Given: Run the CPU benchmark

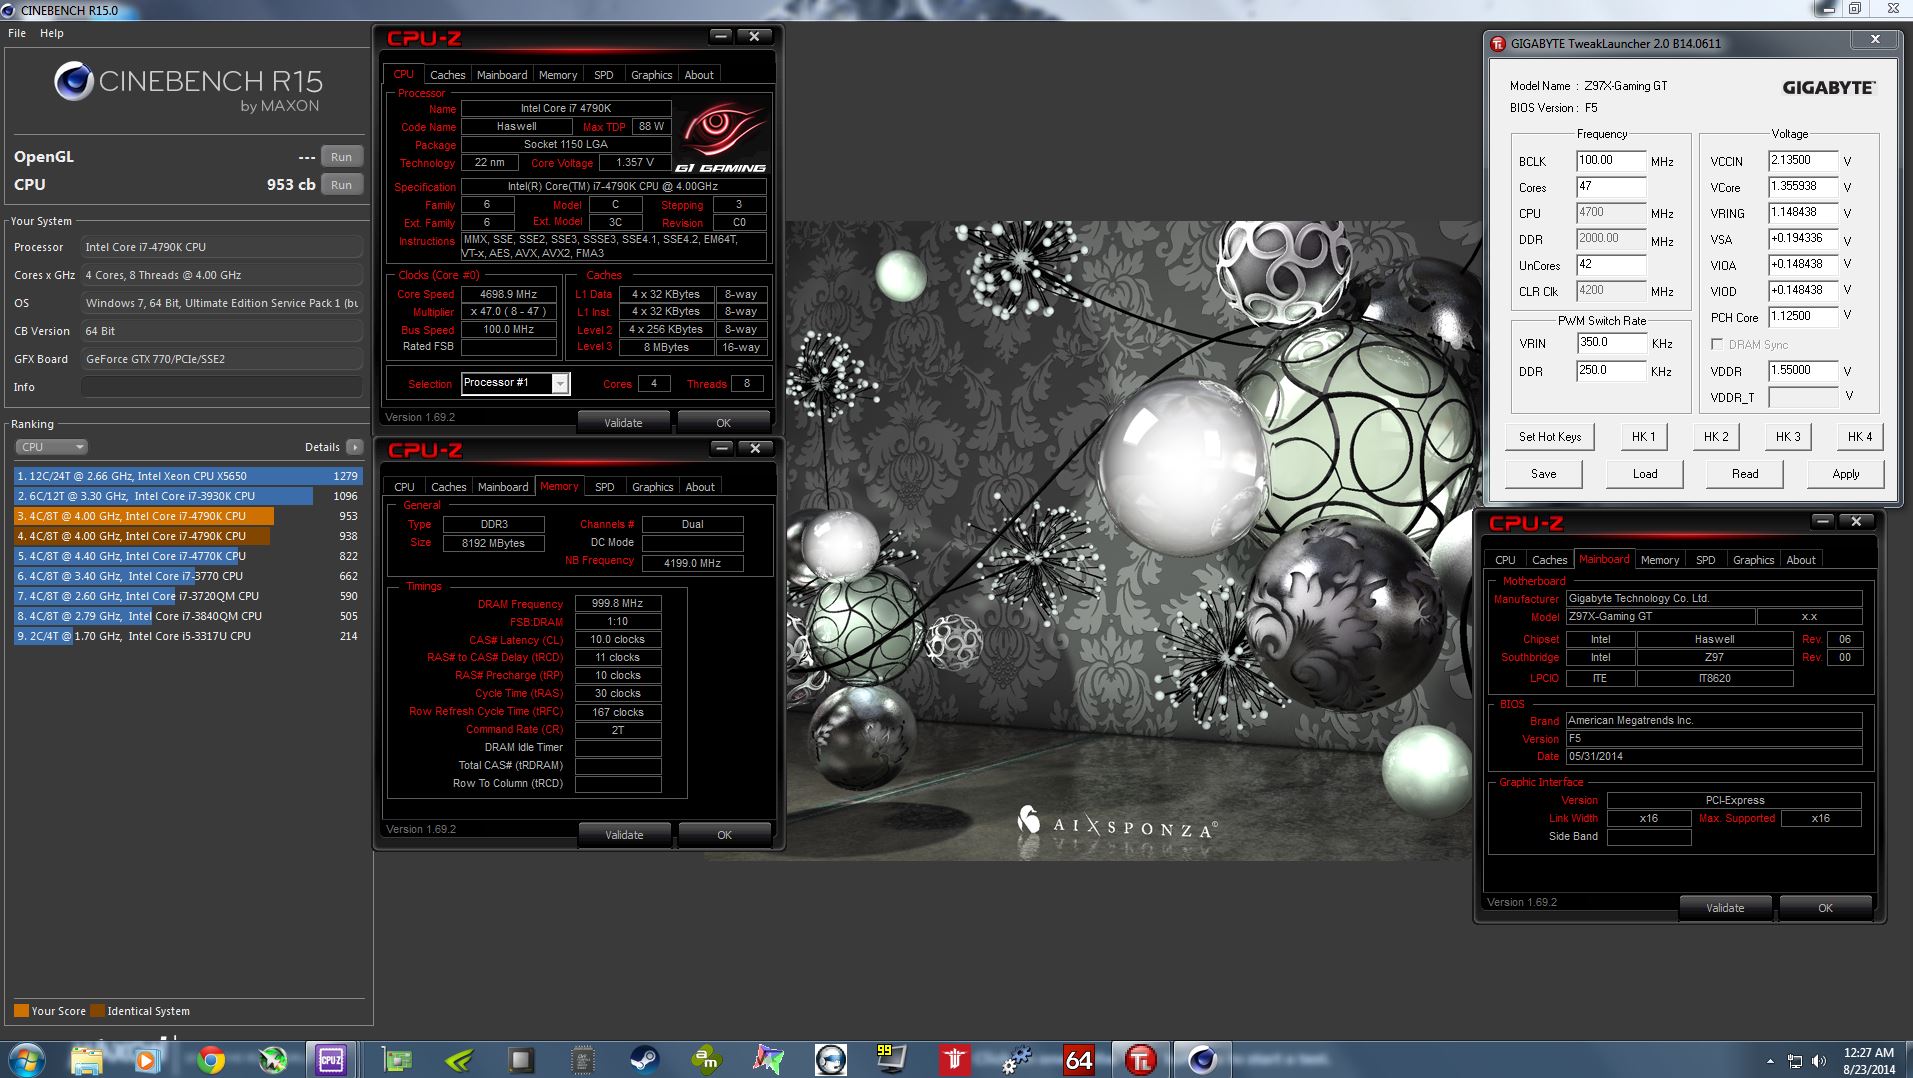Looking at the screenshot, I should pyautogui.click(x=341, y=185).
